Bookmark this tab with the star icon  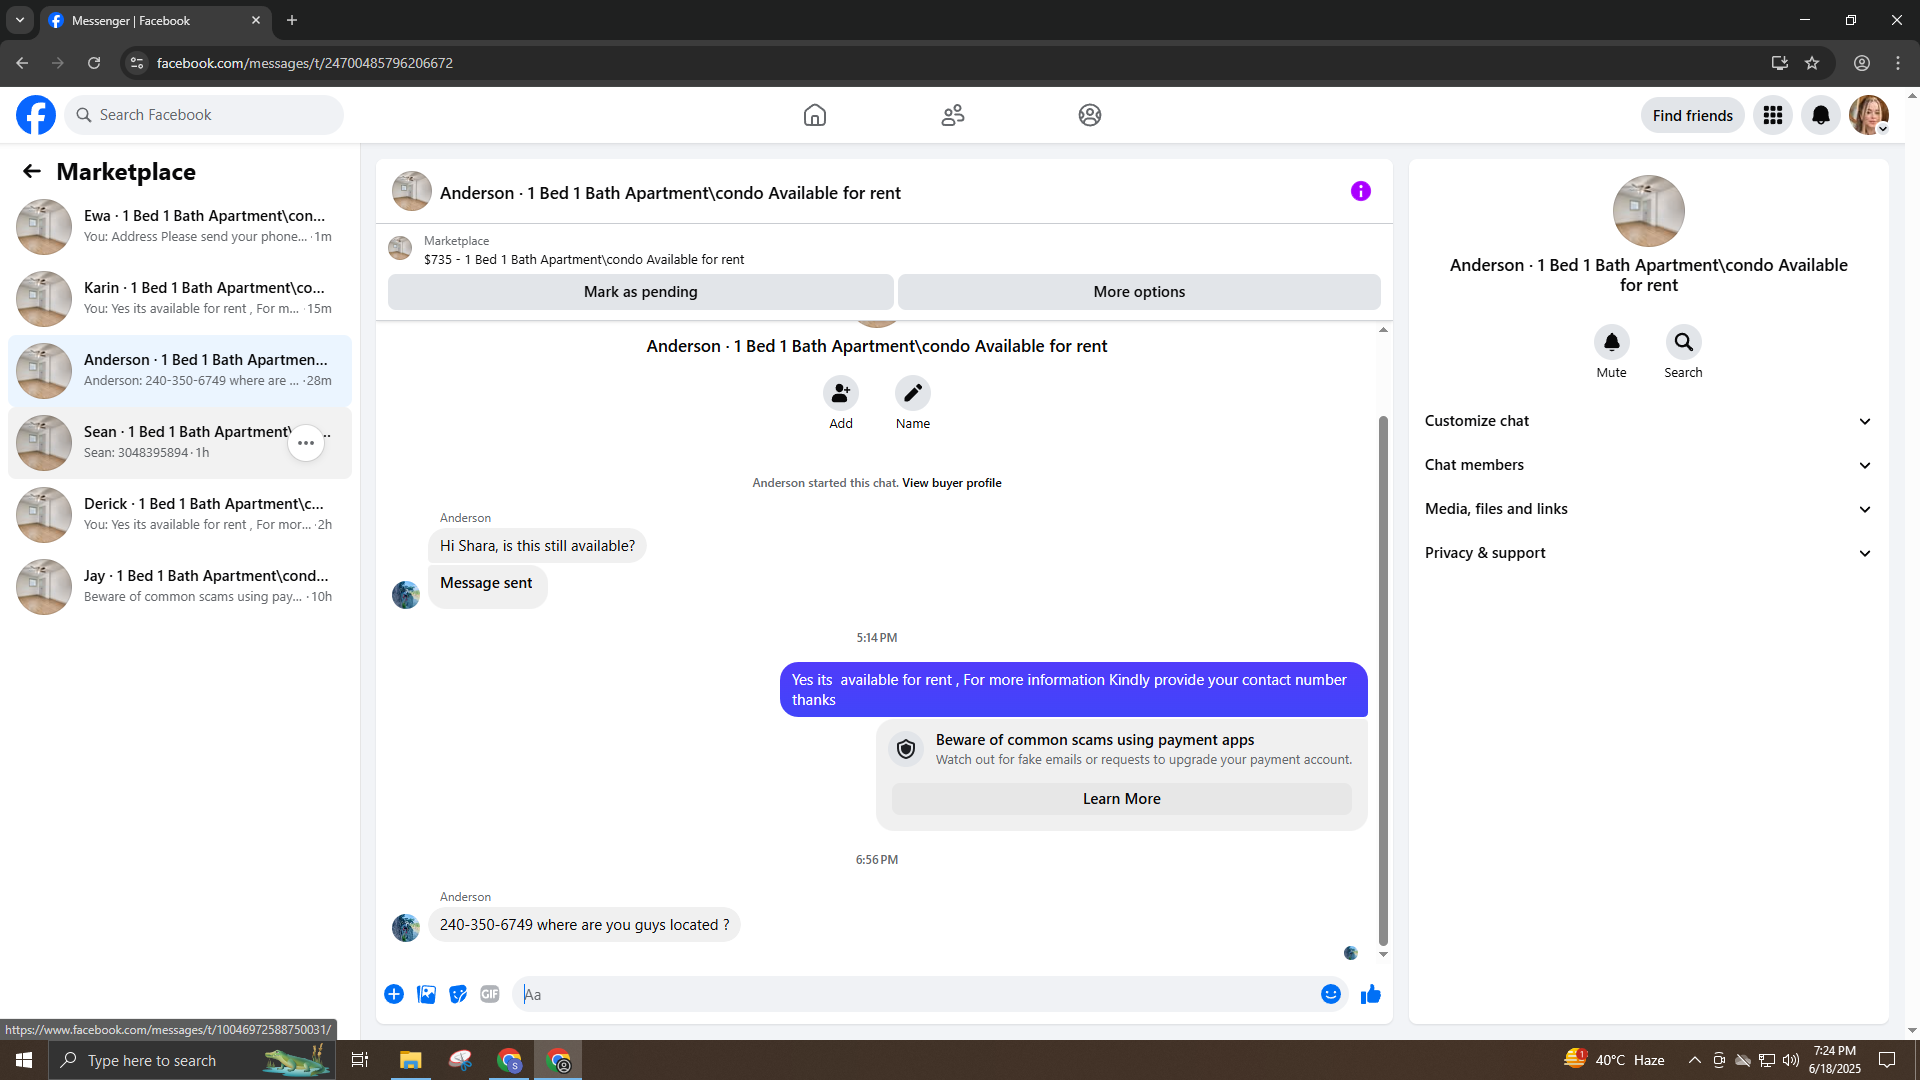pos(1812,63)
